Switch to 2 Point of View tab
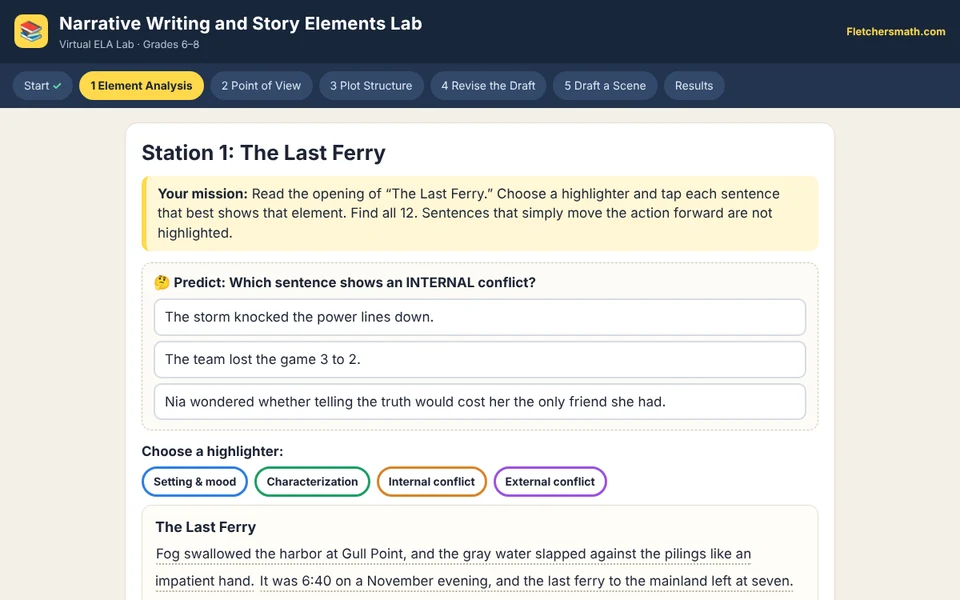Image resolution: width=960 pixels, height=600 pixels. [261, 86]
